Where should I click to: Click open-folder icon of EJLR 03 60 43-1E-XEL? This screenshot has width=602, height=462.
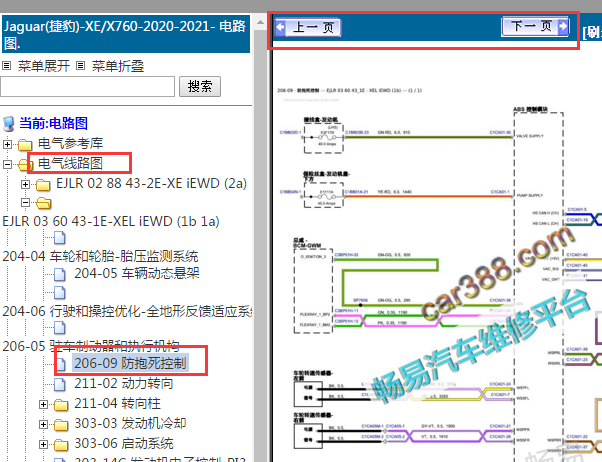pyautogui.click(x=44, y=203)
